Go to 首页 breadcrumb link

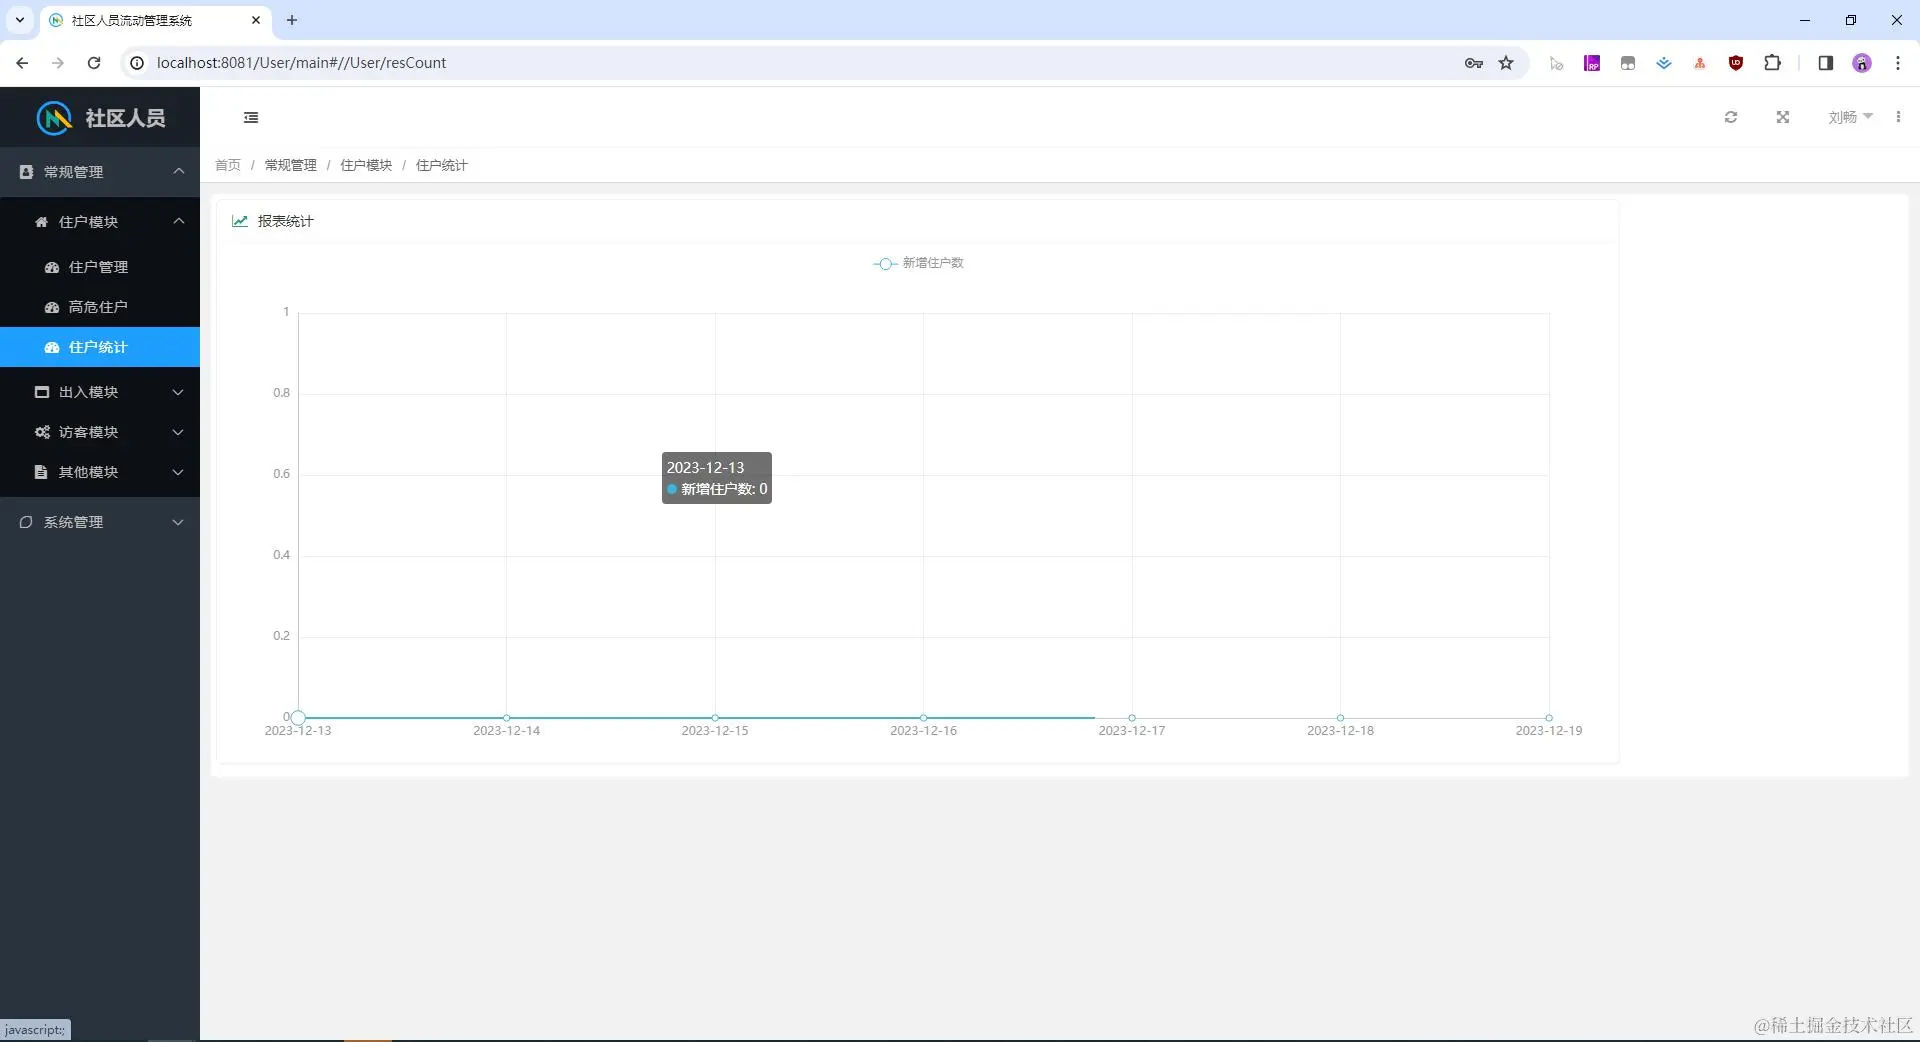(228, 165)
